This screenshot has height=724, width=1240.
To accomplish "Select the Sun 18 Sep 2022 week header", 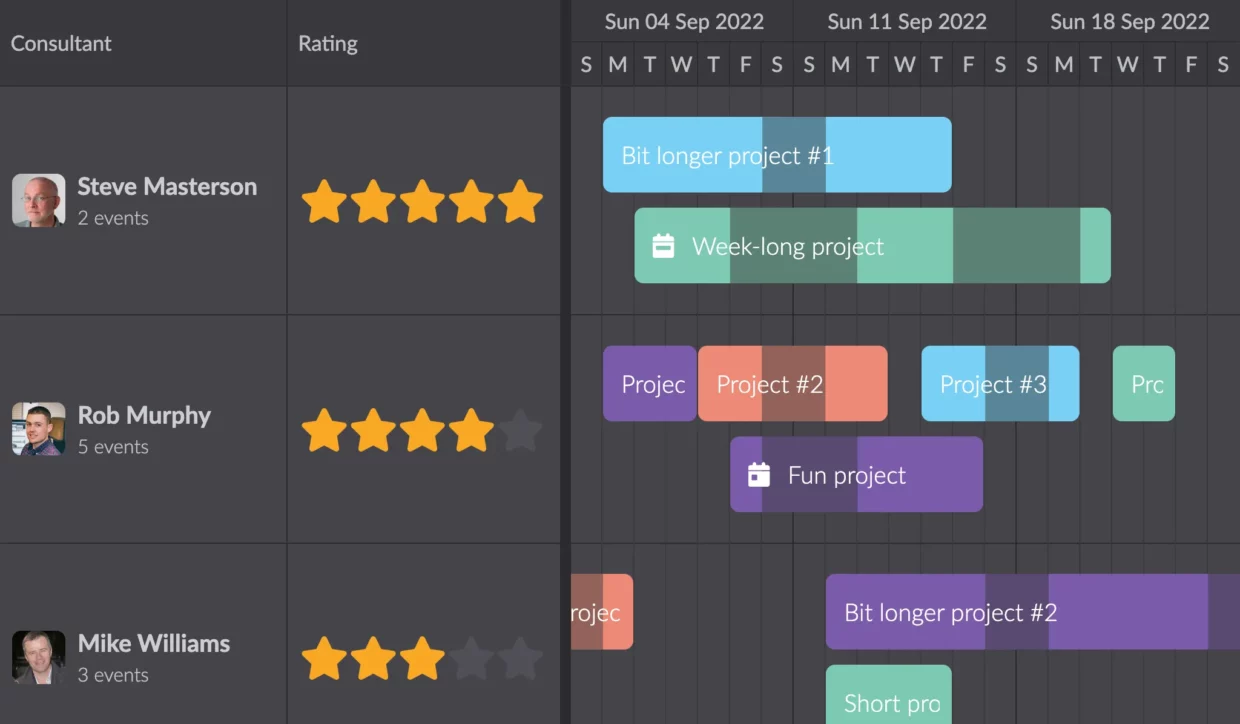I will (x=1128, y=21).
